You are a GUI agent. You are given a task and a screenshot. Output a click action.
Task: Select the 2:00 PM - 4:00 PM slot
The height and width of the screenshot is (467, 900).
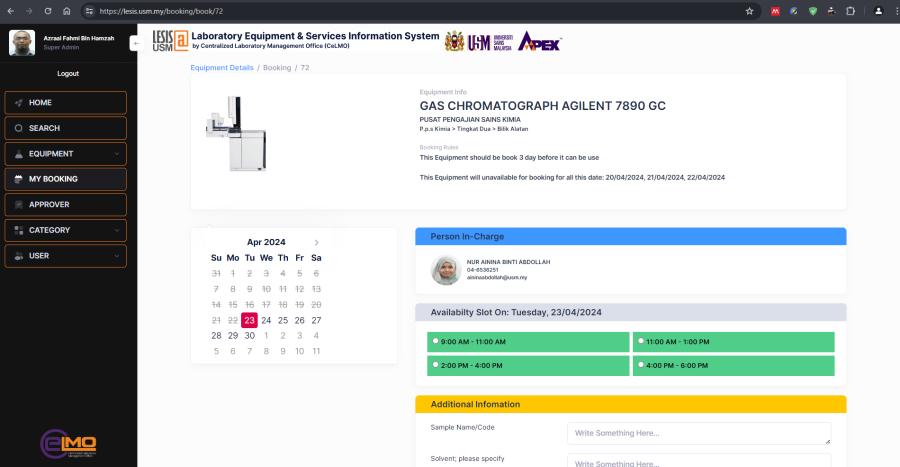(x=436, y=364)
